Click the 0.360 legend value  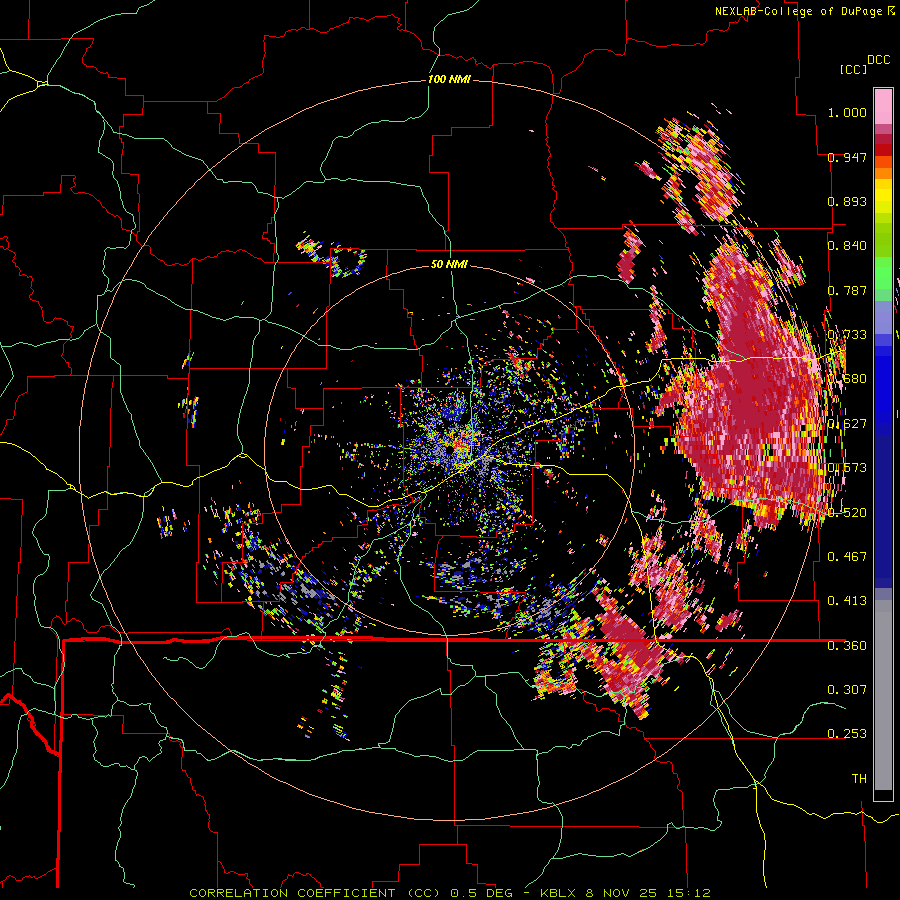pos(847,645)
